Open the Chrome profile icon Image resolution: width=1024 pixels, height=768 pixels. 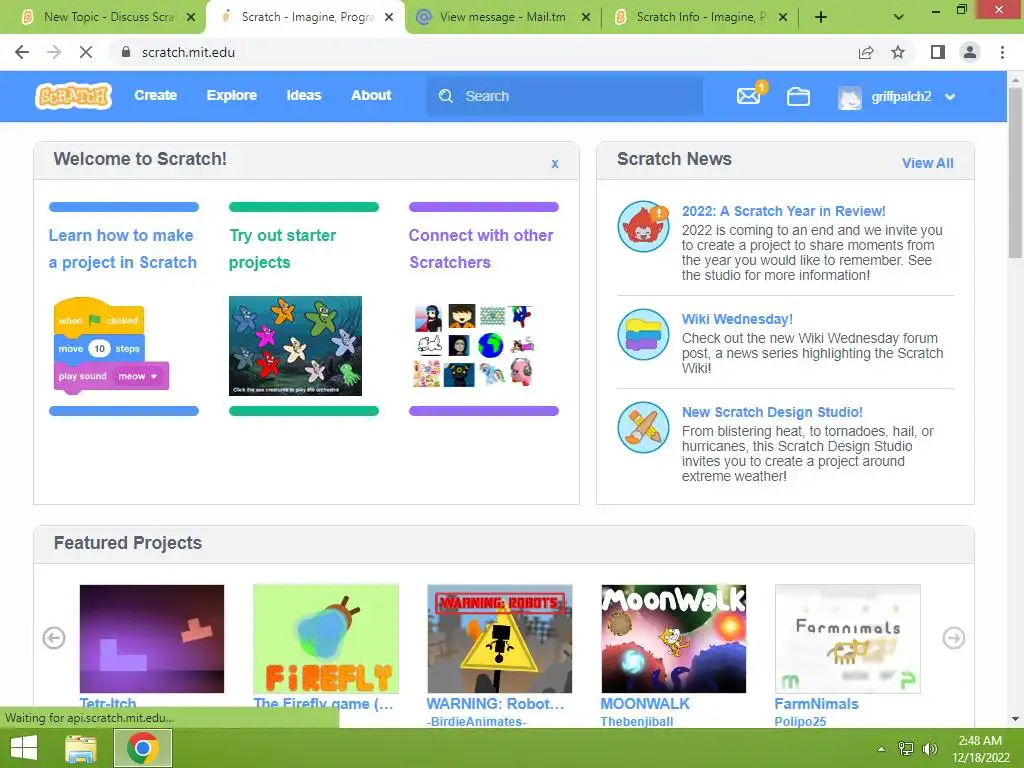[970, 52]
